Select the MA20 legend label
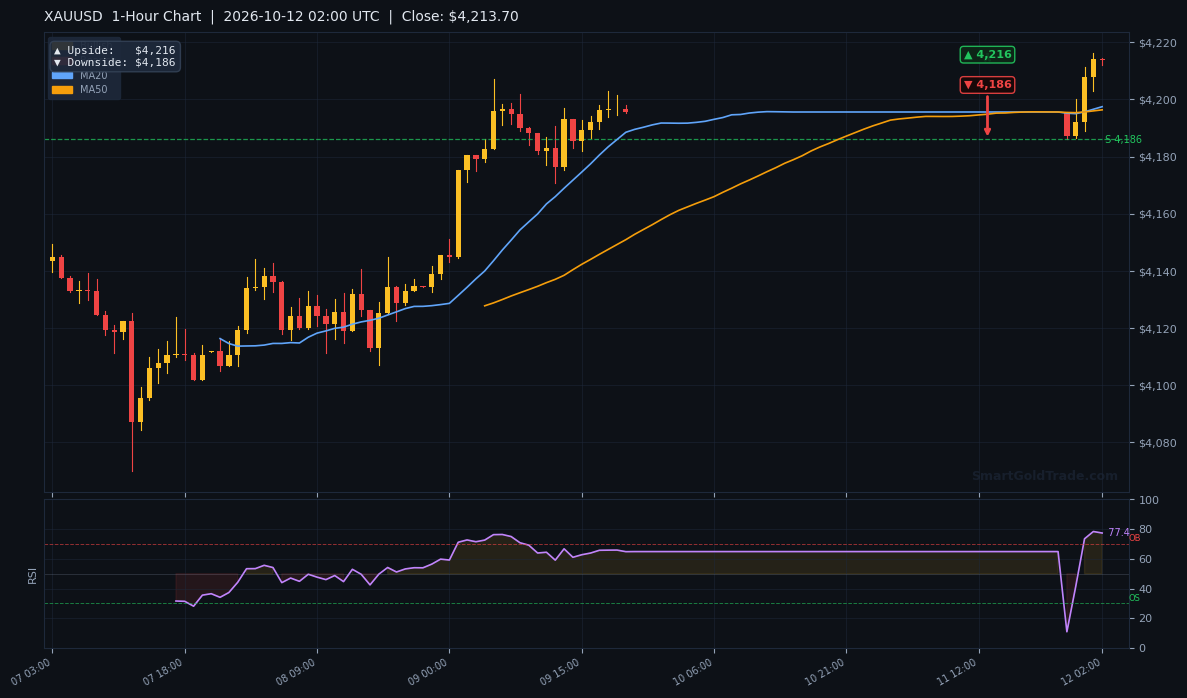Viewport: 1187px width, 698px height. pyautogui.click(x=94, y=76)
